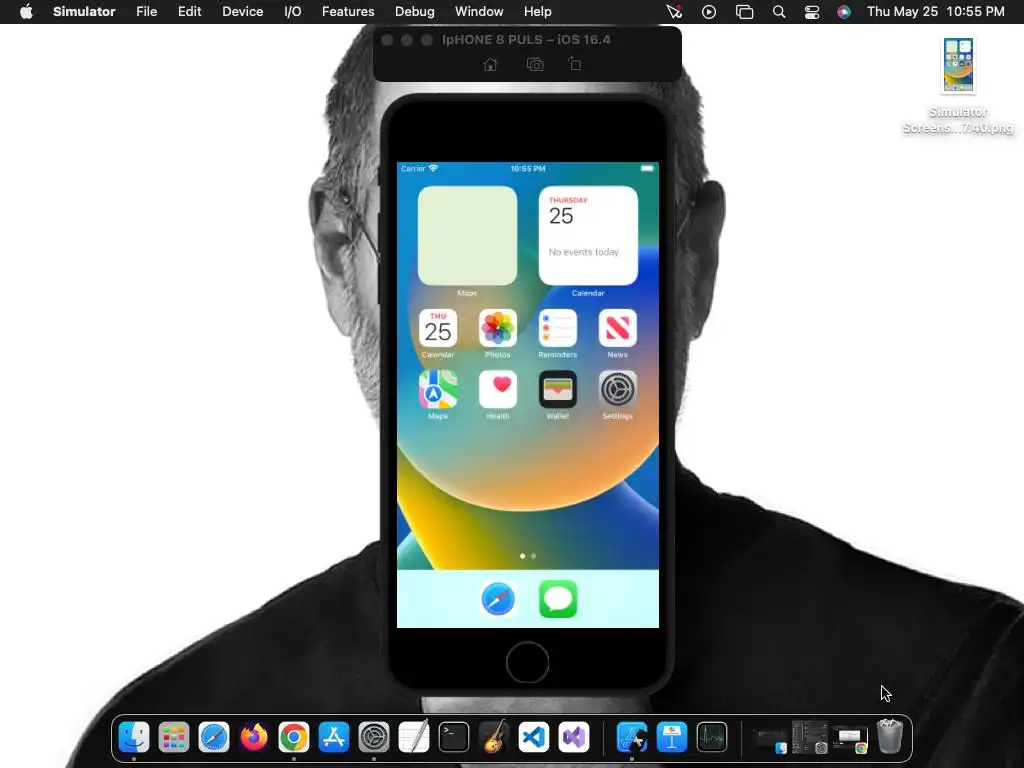Open the Calendar app on iPhone home screen
The height and width of the screenshot is (768, 1024).
click(x=438, y=328)
